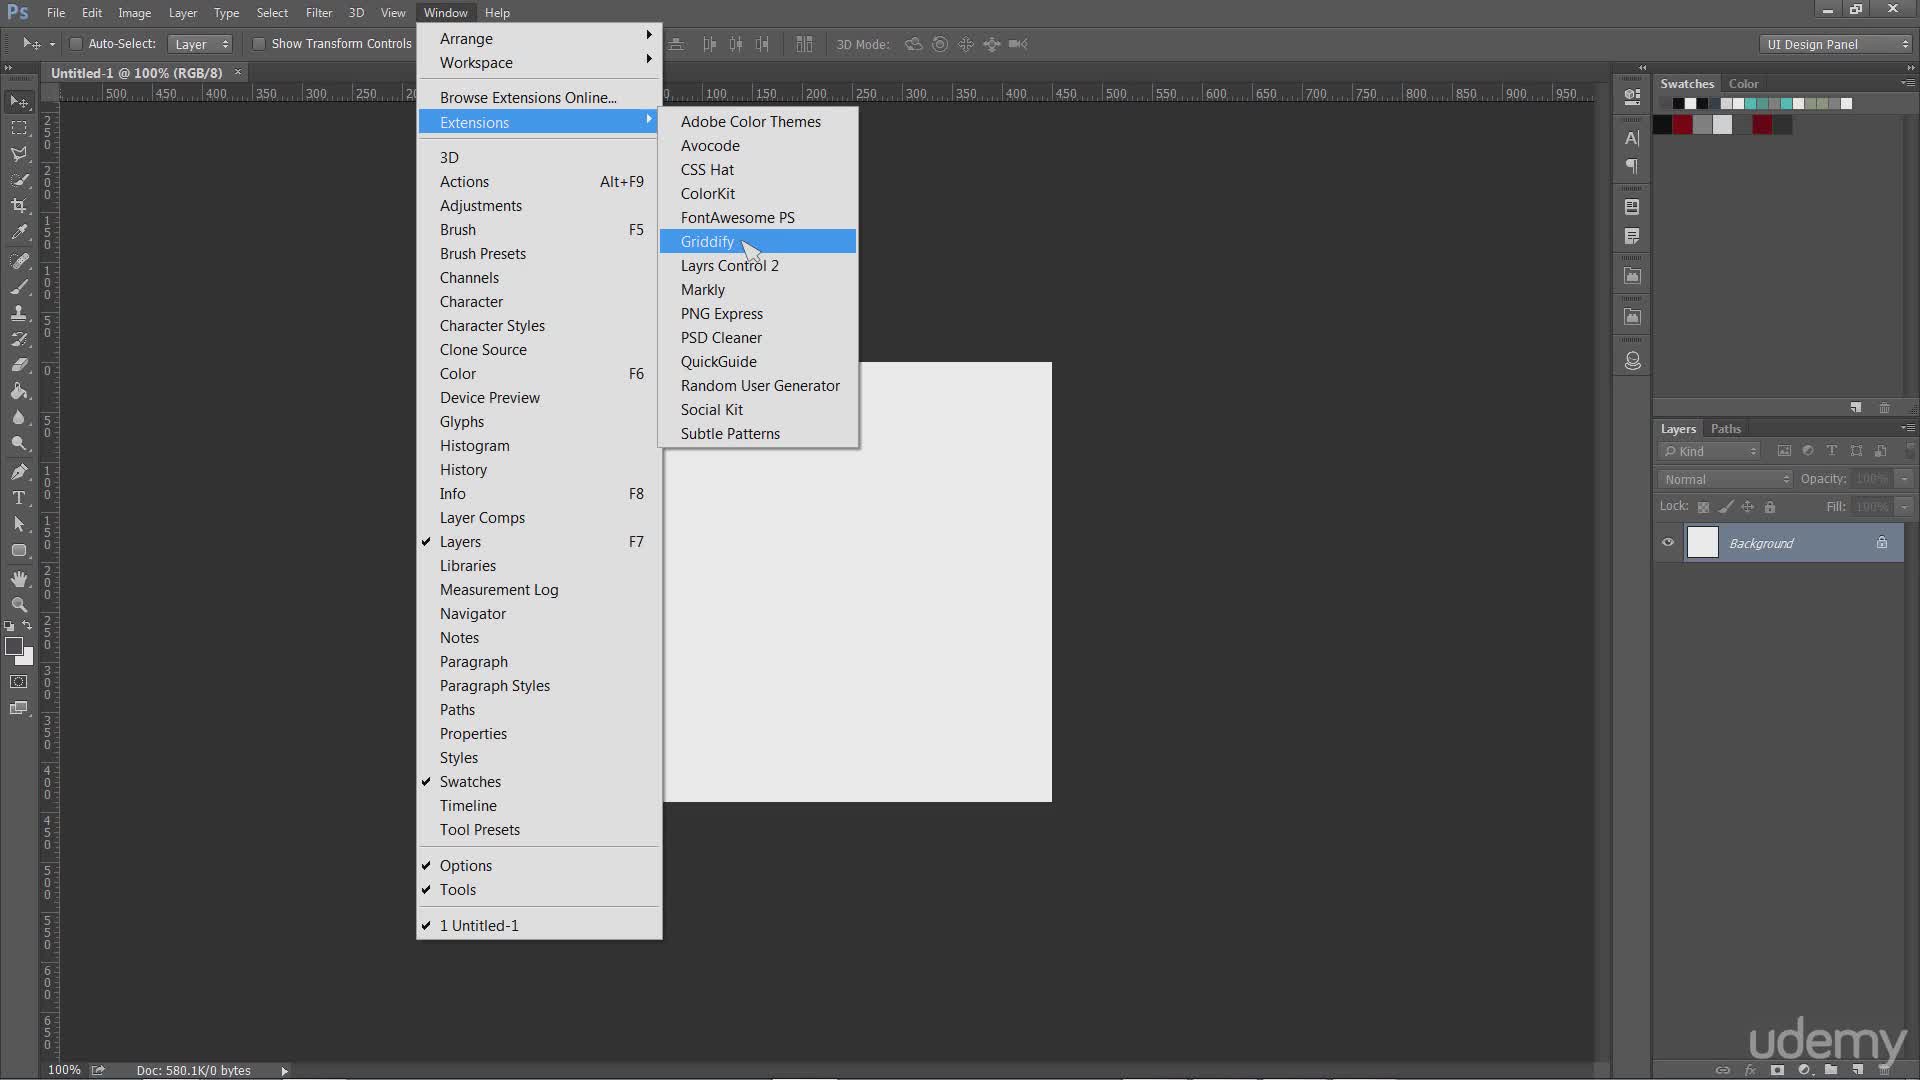Select the Blur tool
1920x1080 pixels.
pyautogui.click(x=19, y=417)
